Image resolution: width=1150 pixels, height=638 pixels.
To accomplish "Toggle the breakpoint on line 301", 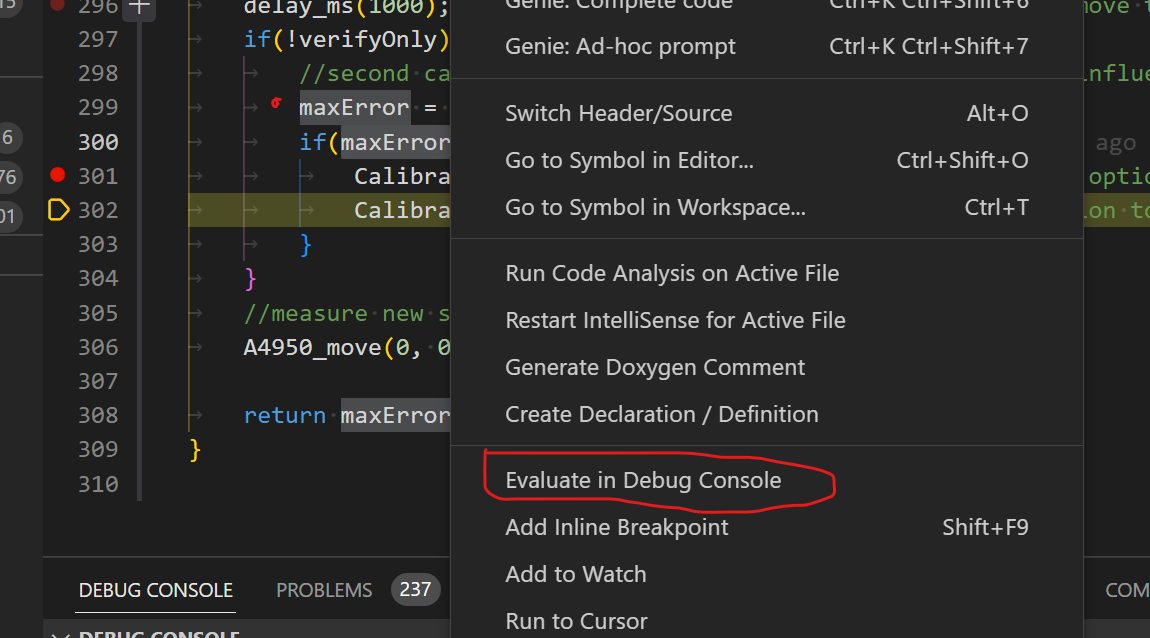I will 58,175.
